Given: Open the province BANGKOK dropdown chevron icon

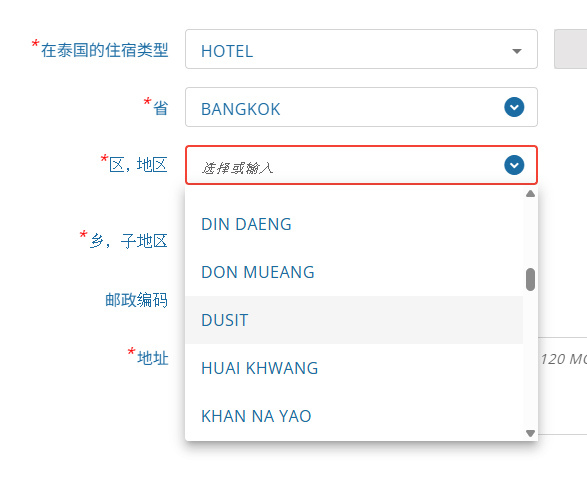Looking at the screenshot, I should click(514, 107).
